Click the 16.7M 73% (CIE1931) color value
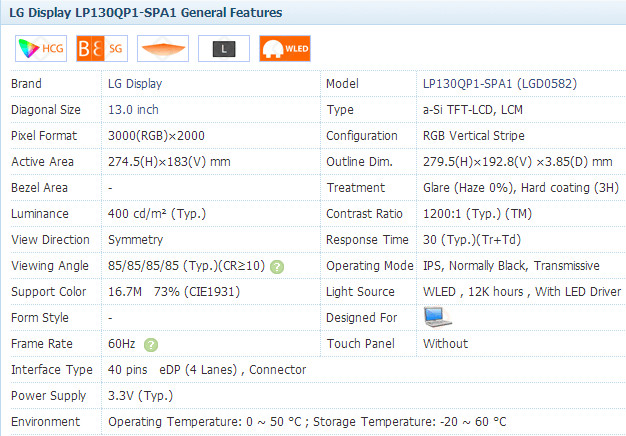The height and width of the screenshot is (436, 626). pos(174,291)
